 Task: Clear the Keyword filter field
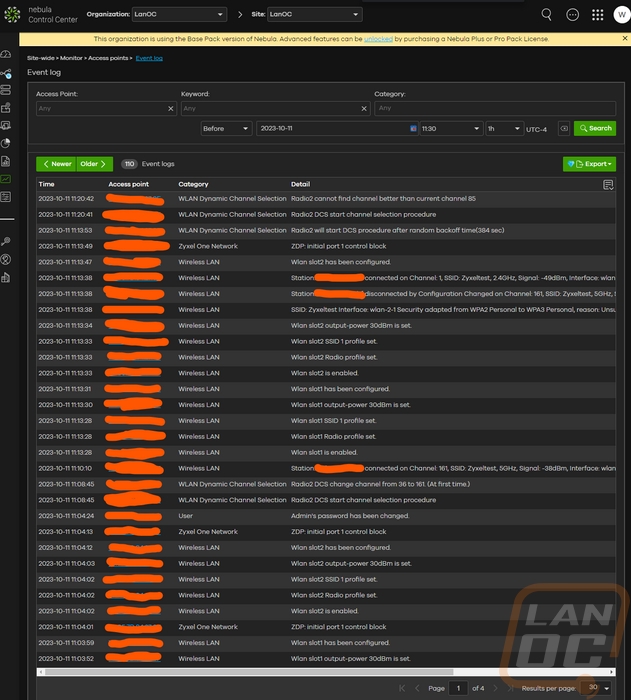coord(364,108)
